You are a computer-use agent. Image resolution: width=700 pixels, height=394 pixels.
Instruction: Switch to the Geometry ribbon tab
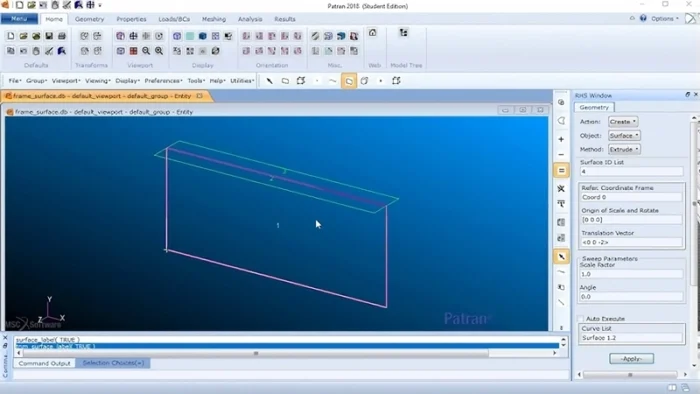click(89, 19)
